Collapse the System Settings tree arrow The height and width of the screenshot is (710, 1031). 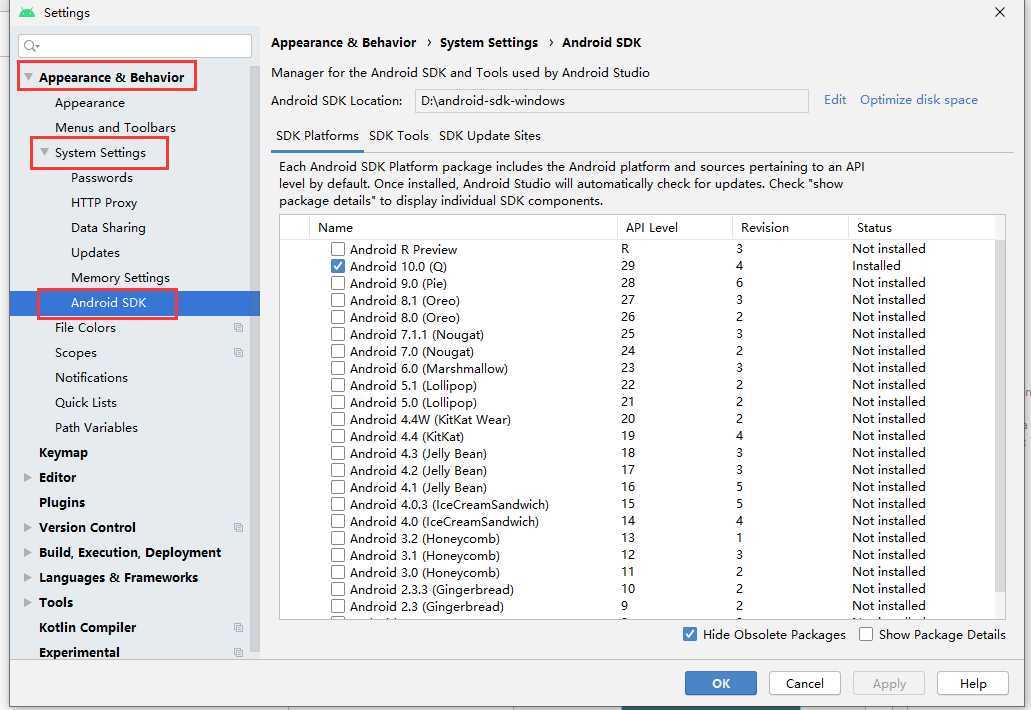pyautogui.click(x=45, y=152)
